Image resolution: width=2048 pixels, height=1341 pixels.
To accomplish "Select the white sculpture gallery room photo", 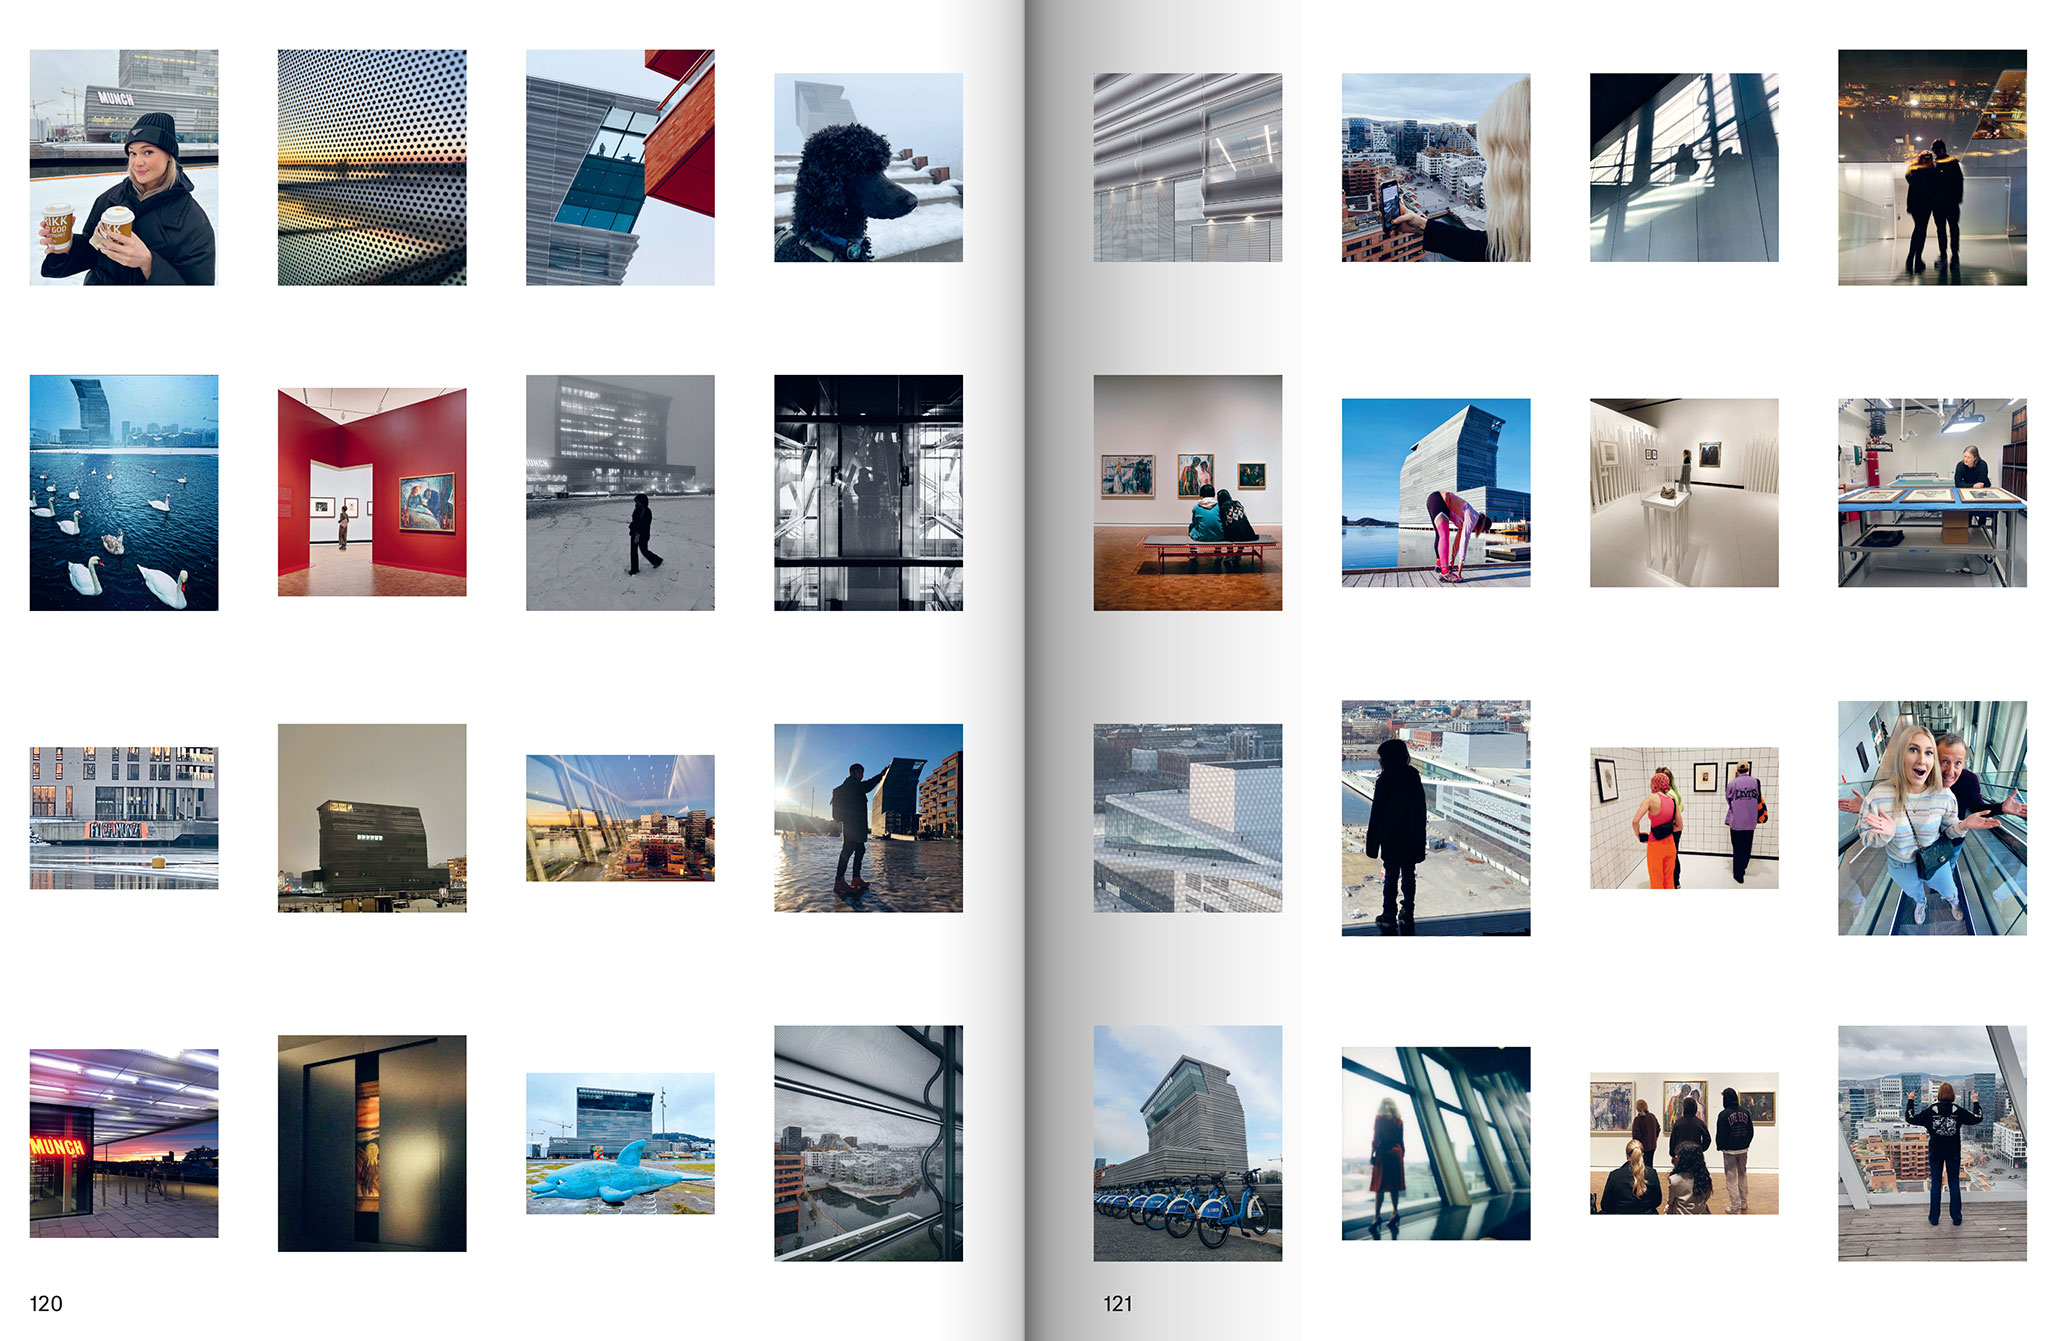I will point(1684,493).
